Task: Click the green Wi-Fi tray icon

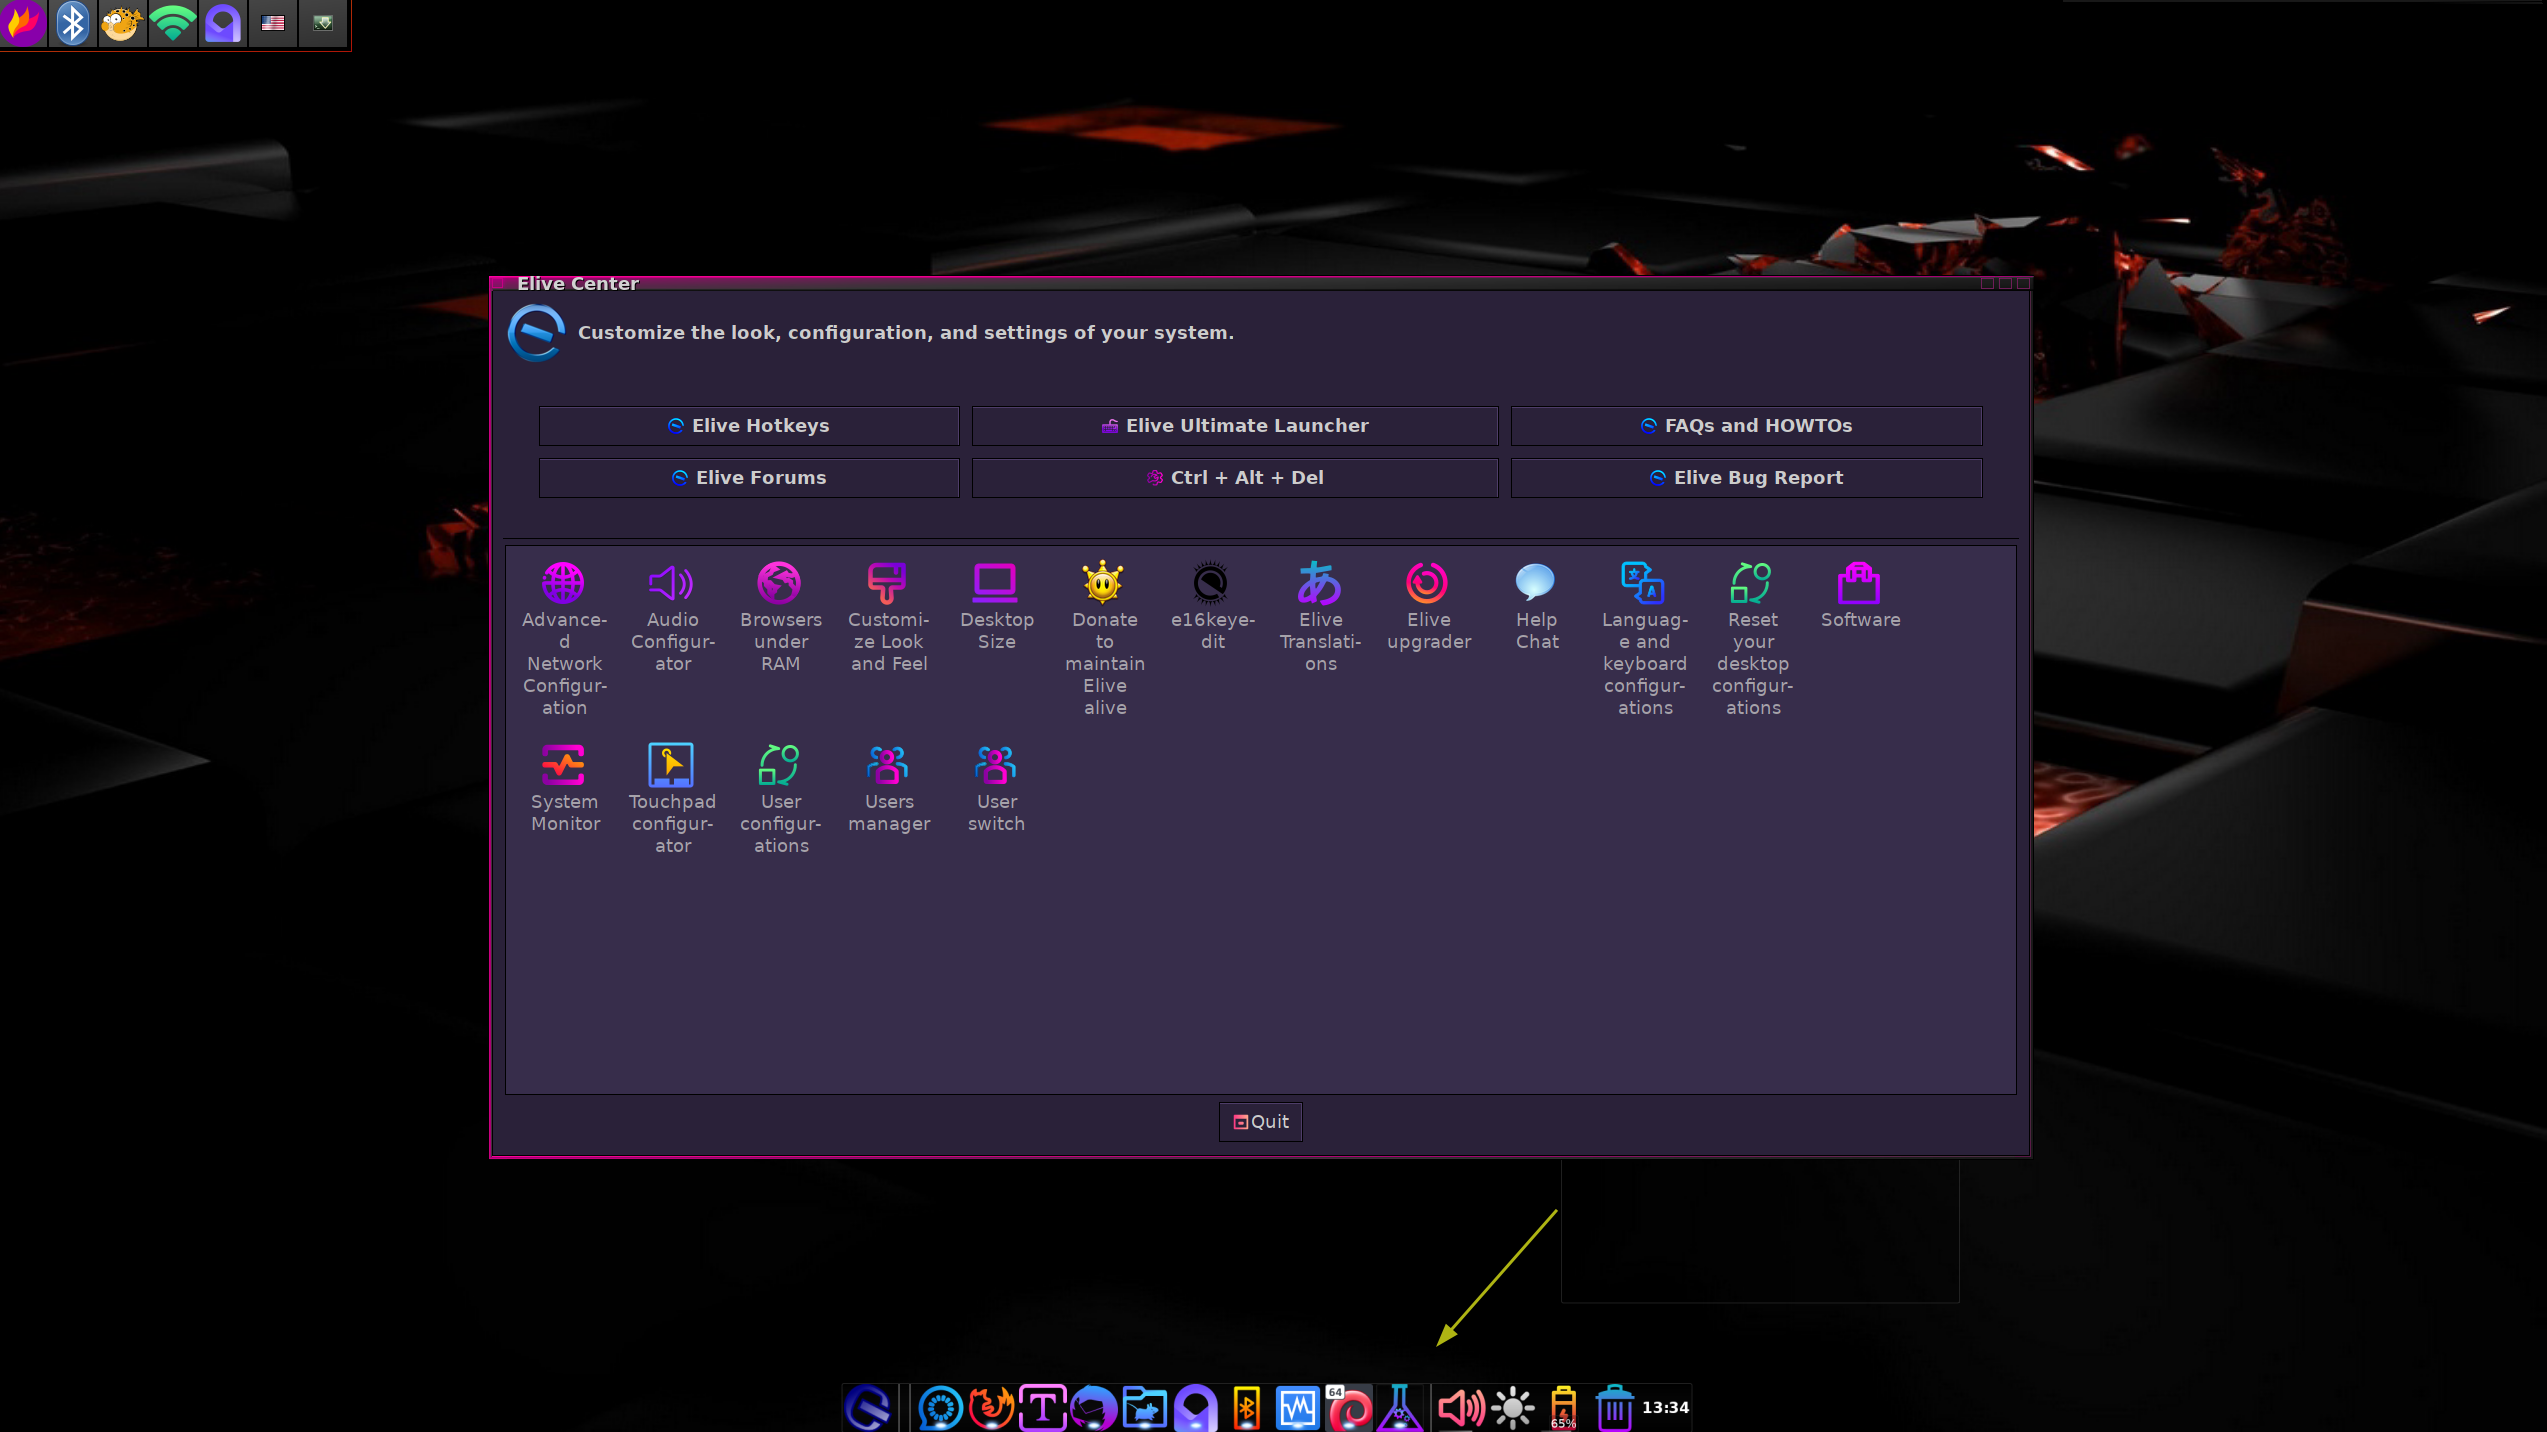Action: [173, 23]
